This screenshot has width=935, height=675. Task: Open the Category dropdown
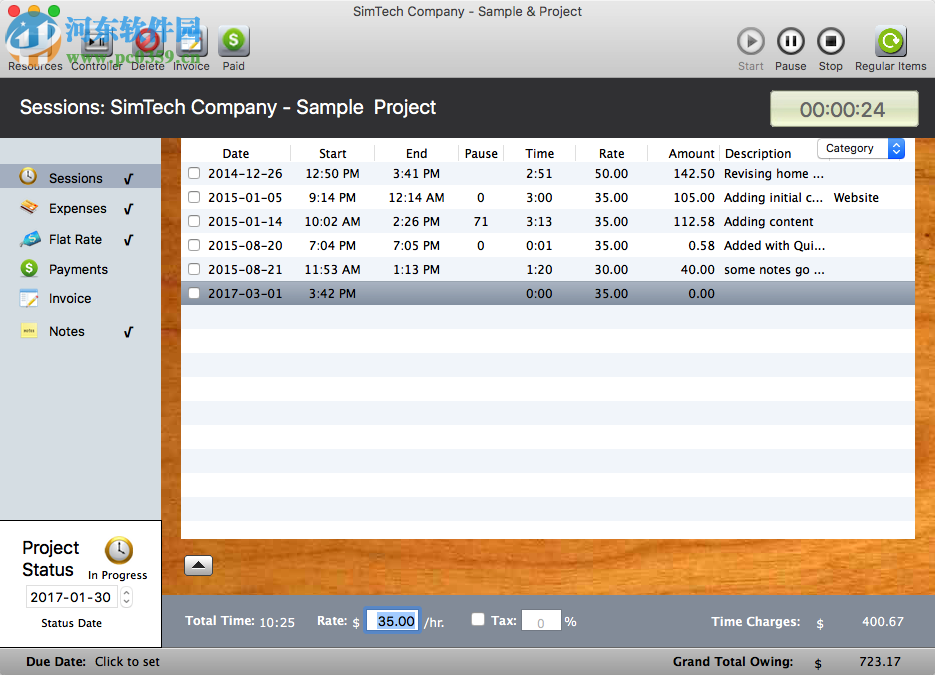point(860,148)
